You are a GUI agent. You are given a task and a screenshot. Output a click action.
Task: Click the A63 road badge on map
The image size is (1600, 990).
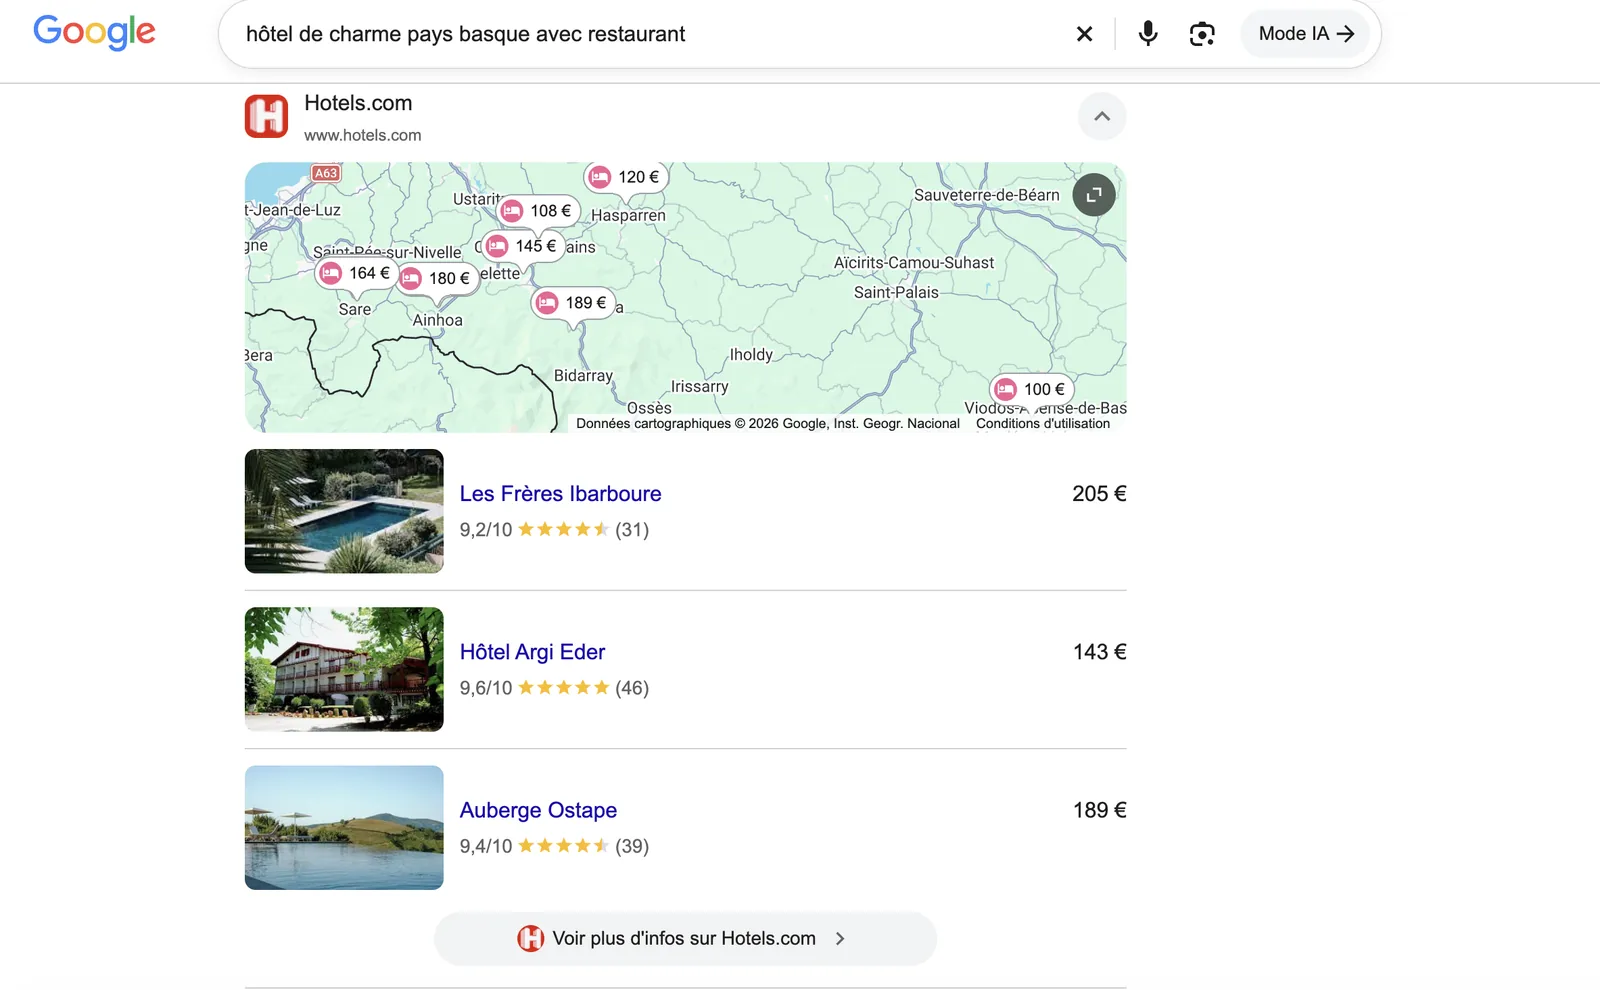point(326,173)
